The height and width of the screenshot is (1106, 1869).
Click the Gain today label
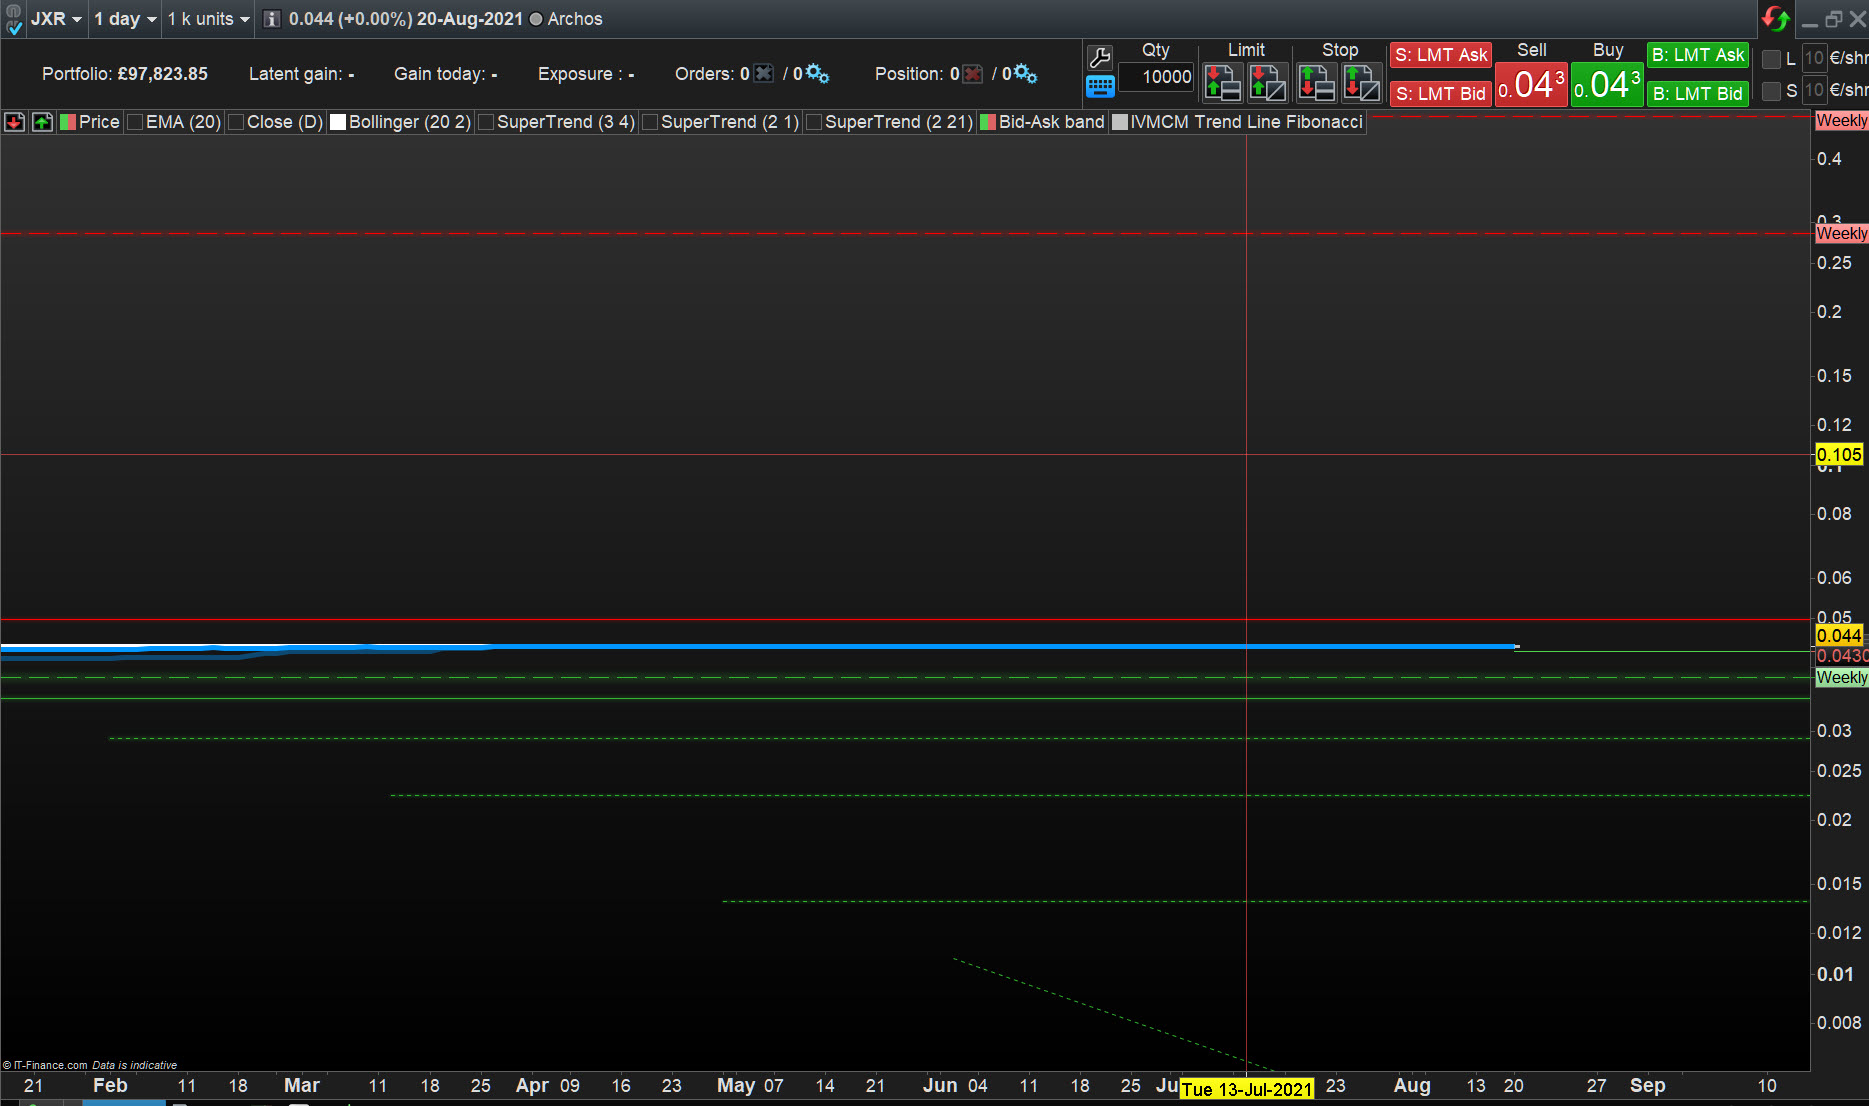(x=446, y=74)
